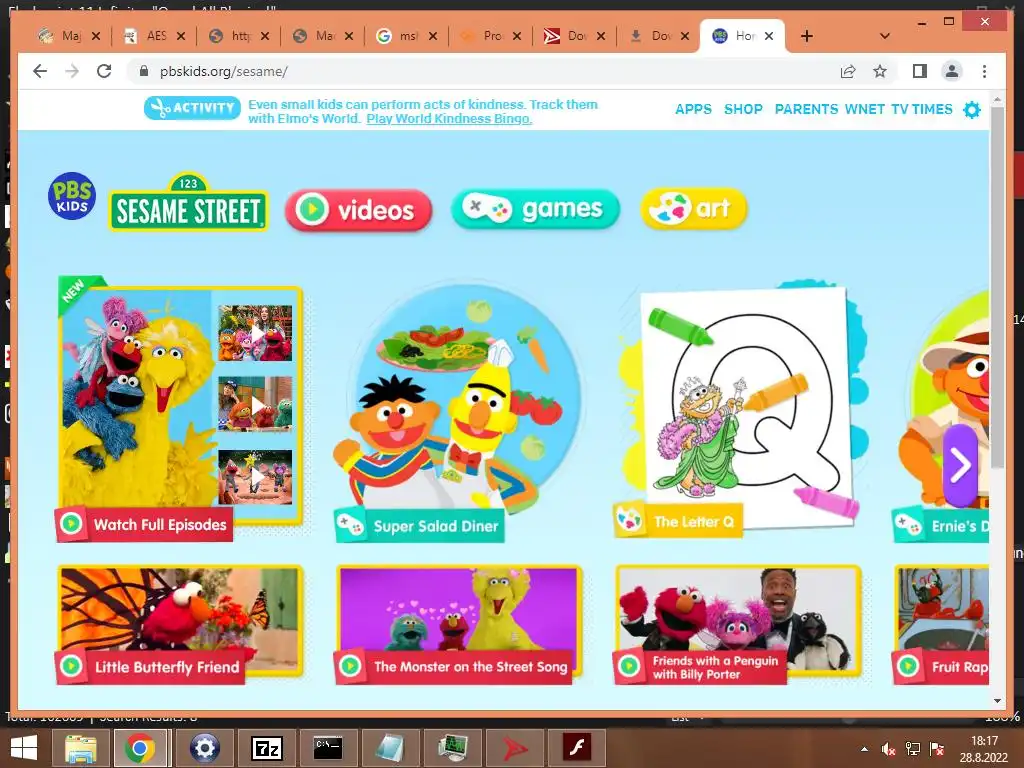Open the Flash icon in the taskbar

click(577, 748)
